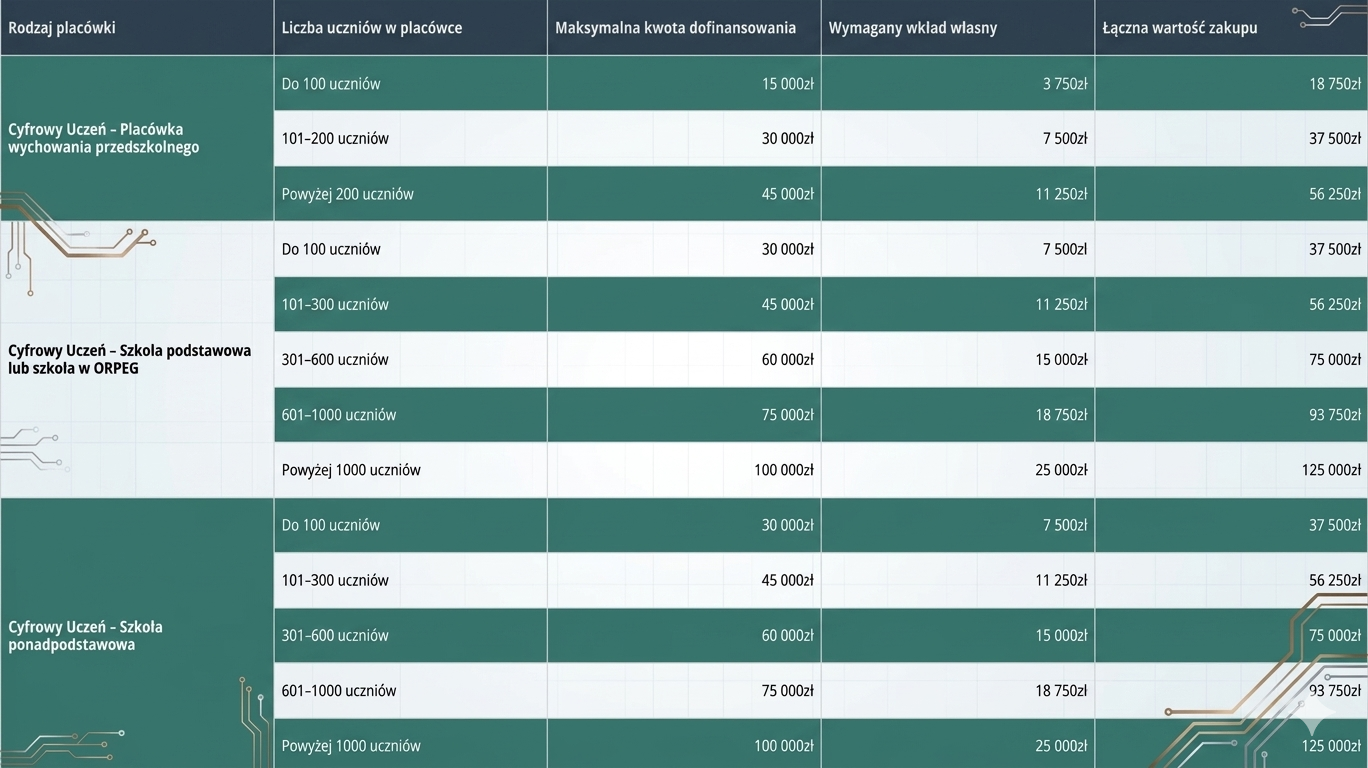Select the "15 000zł" maximum funding cell
This screenshot has width=1368, height=768.
pos(787,84)
